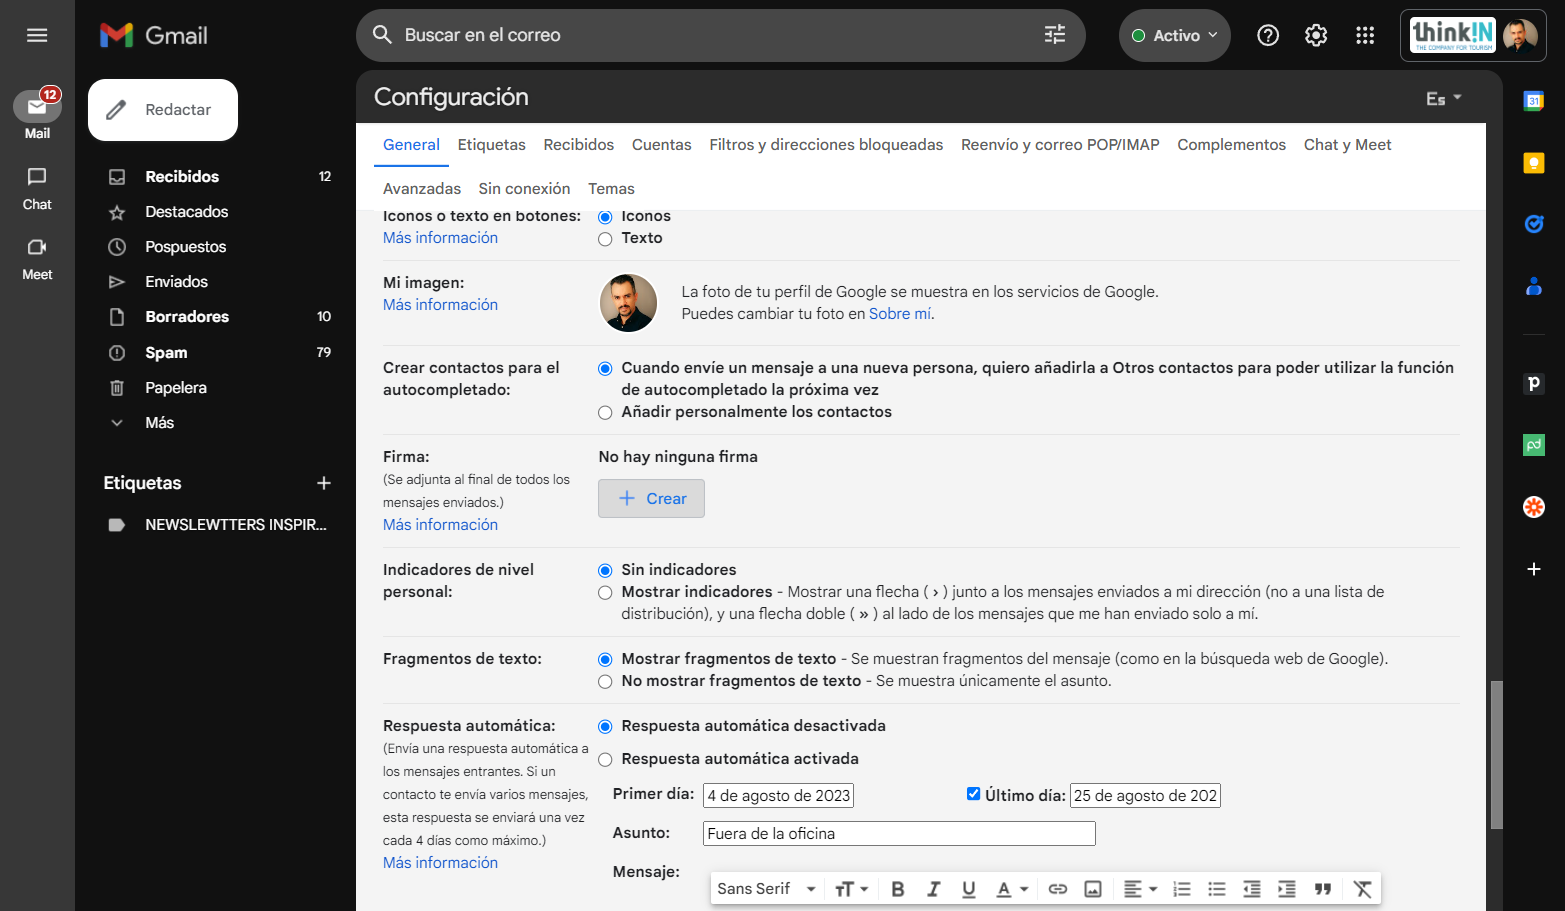
Task: Open Contacts in the side panel
Action: coord(1534,287)
